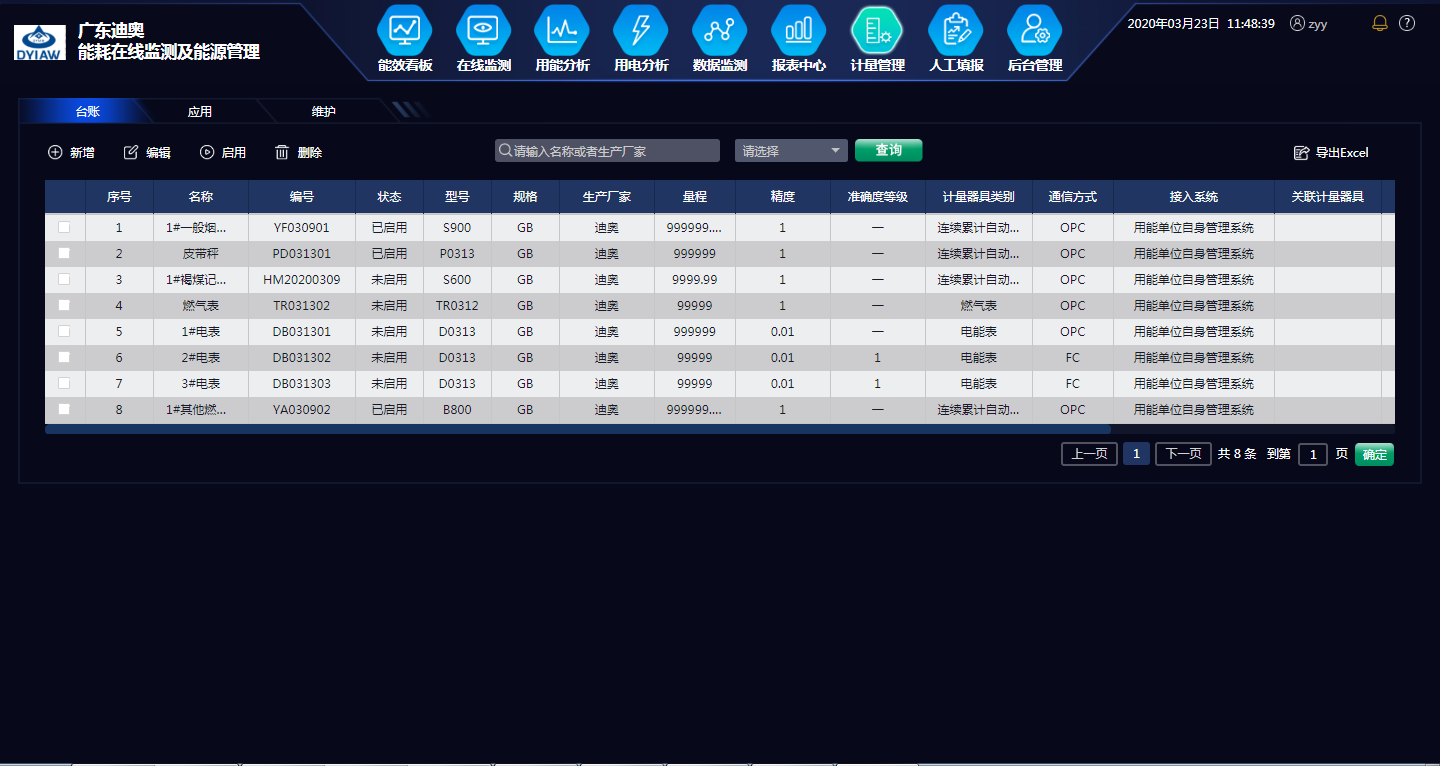Open the 能效看板 dashboard icon

(x=404, y=31)
